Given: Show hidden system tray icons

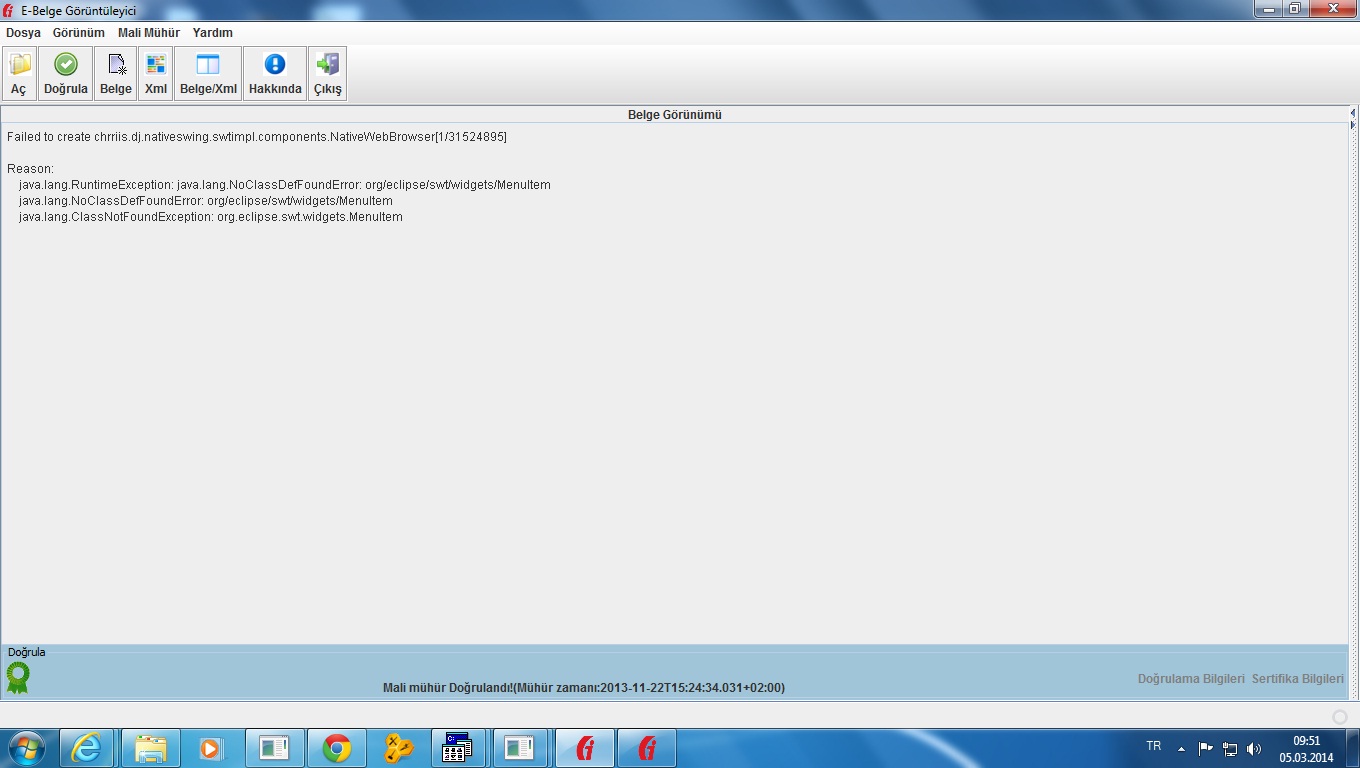Looking at the screenshot, I should (1181, 748).
